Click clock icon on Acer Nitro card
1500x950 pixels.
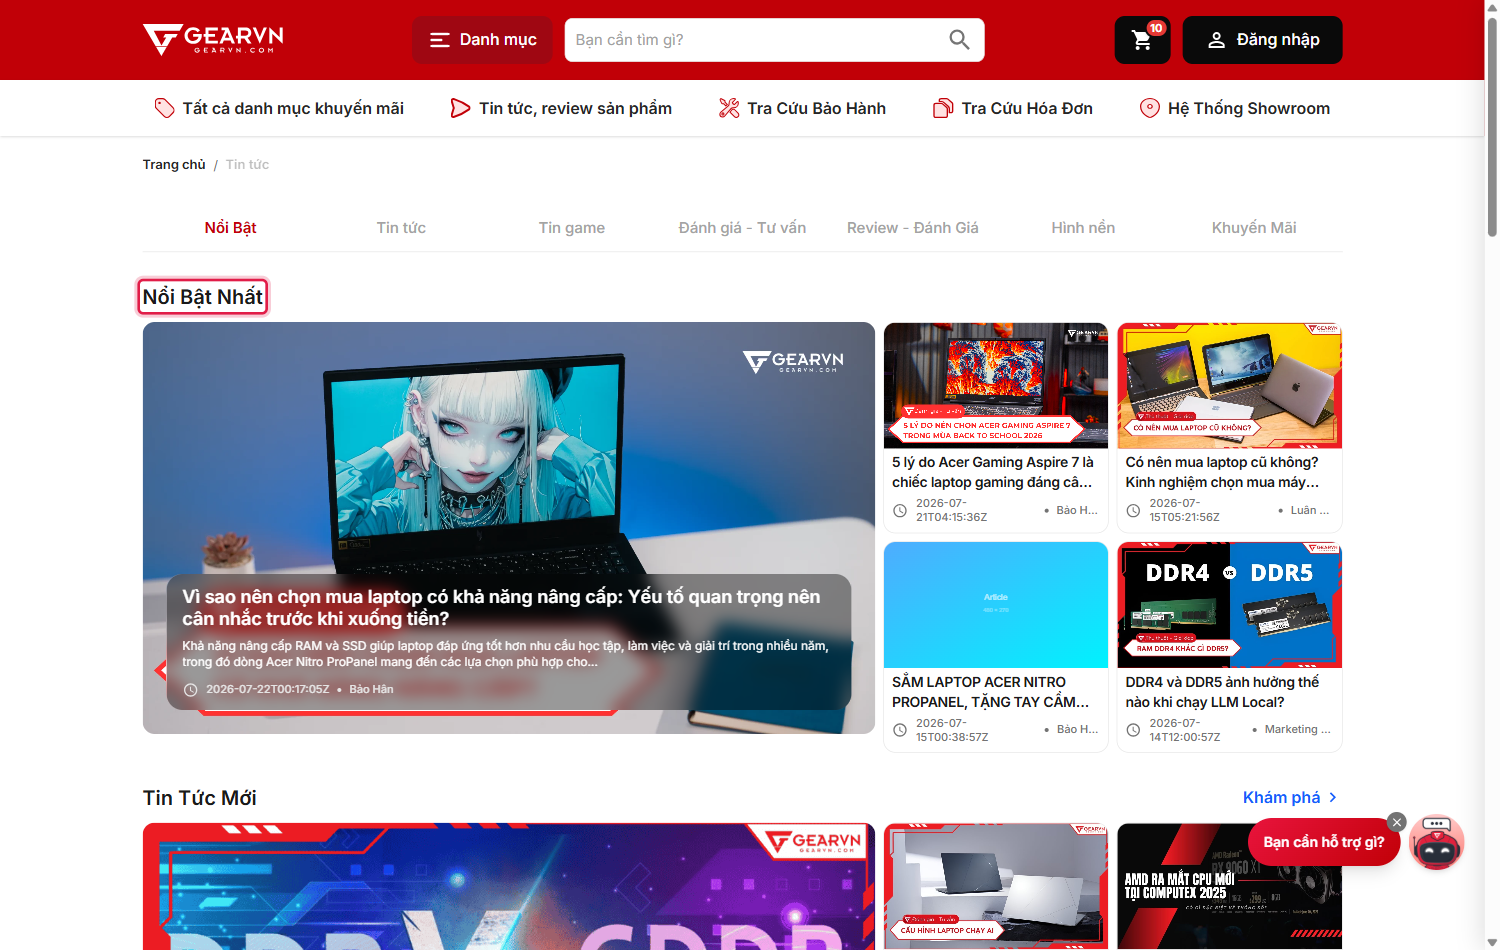coord(900,730)
